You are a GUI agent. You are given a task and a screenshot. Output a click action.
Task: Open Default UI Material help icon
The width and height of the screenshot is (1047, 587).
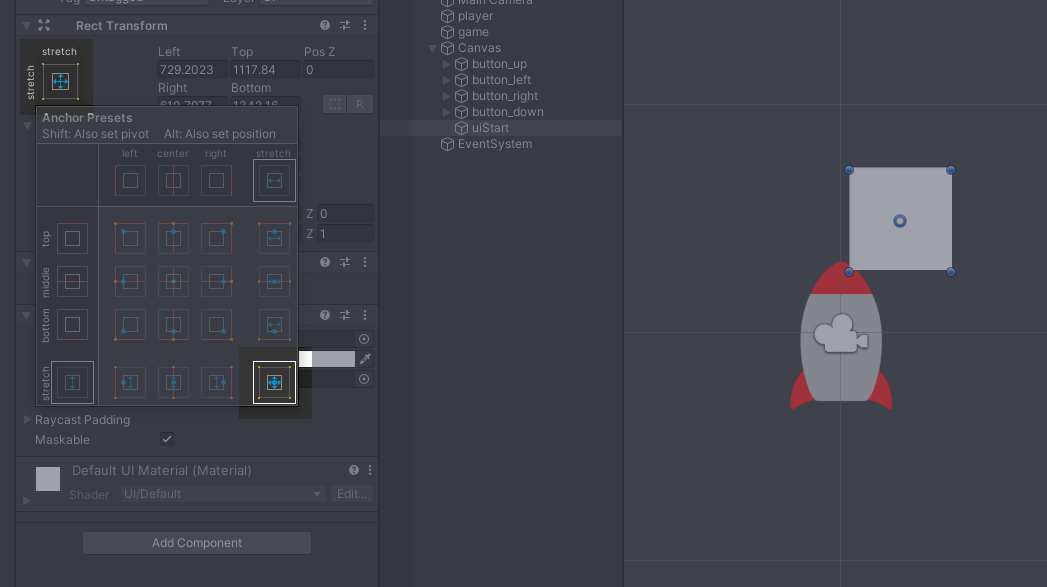coord(354,470)
